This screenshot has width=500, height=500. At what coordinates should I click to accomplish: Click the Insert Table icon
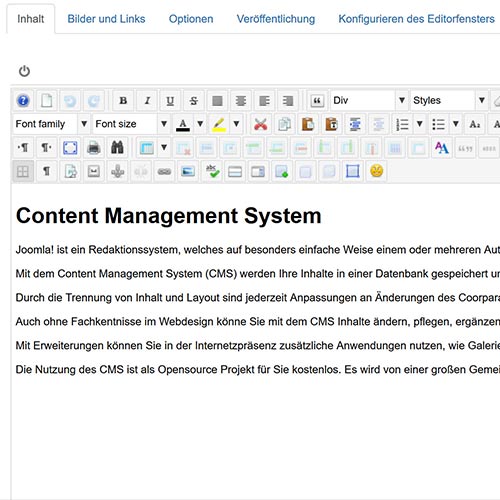(x=147, y=147)
